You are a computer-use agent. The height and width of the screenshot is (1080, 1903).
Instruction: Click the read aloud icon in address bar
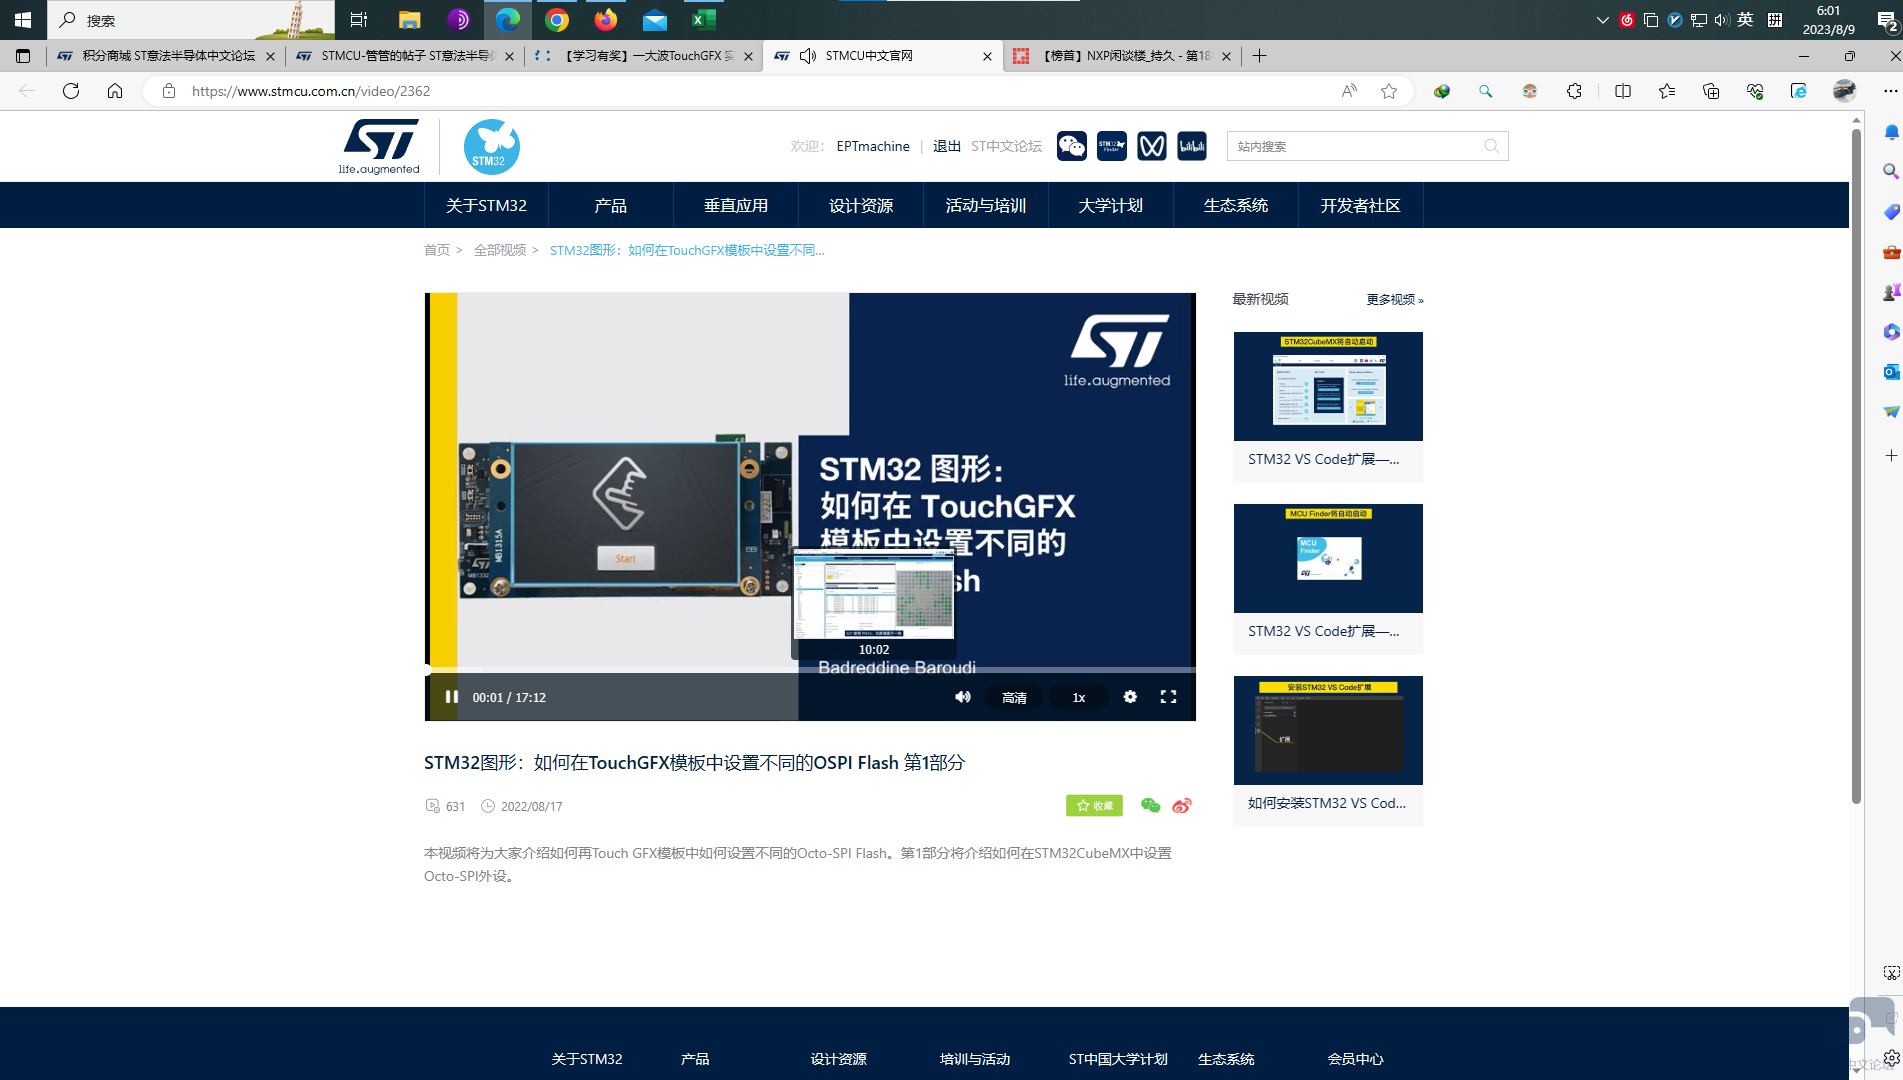click(x=1349, y=91)
